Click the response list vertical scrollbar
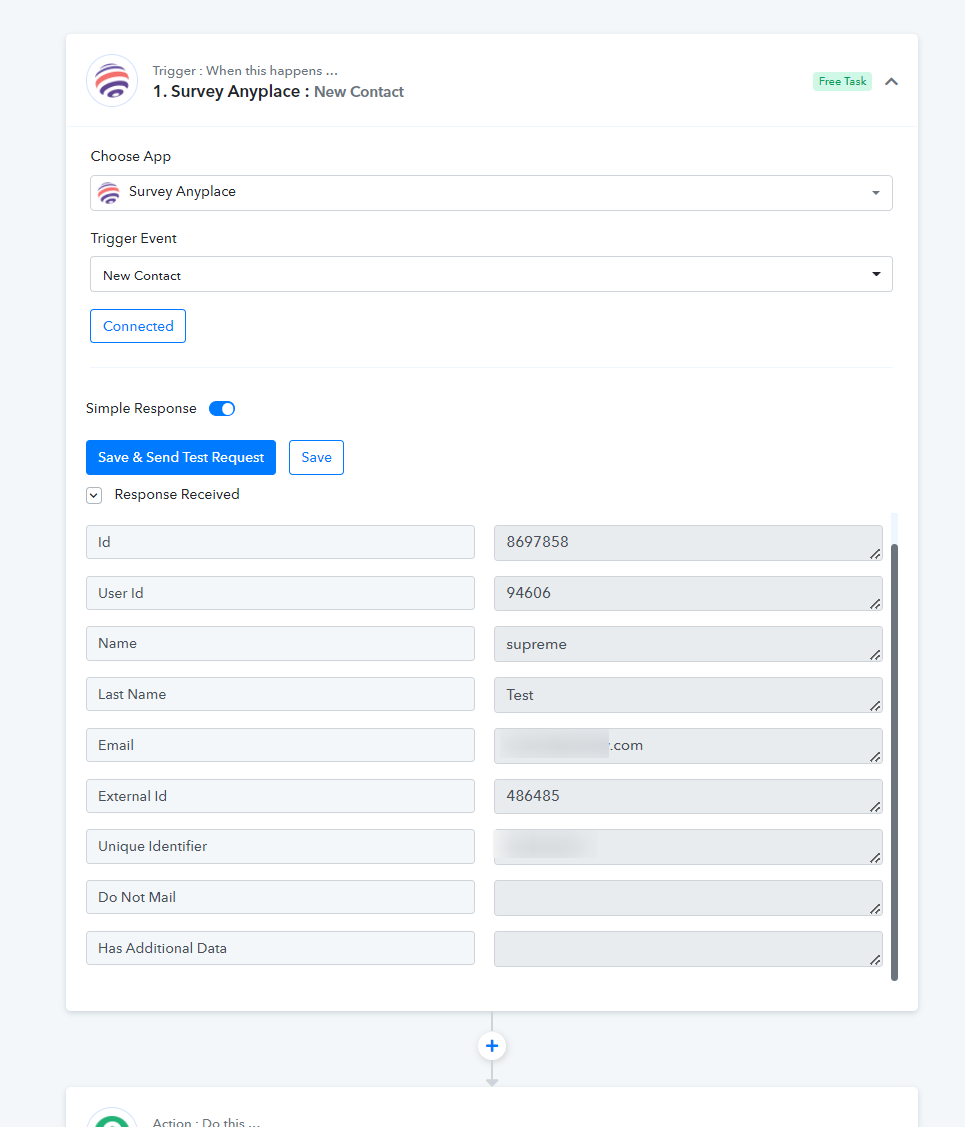This screenshot has height=1127, width=965. [x=895, y=762]
